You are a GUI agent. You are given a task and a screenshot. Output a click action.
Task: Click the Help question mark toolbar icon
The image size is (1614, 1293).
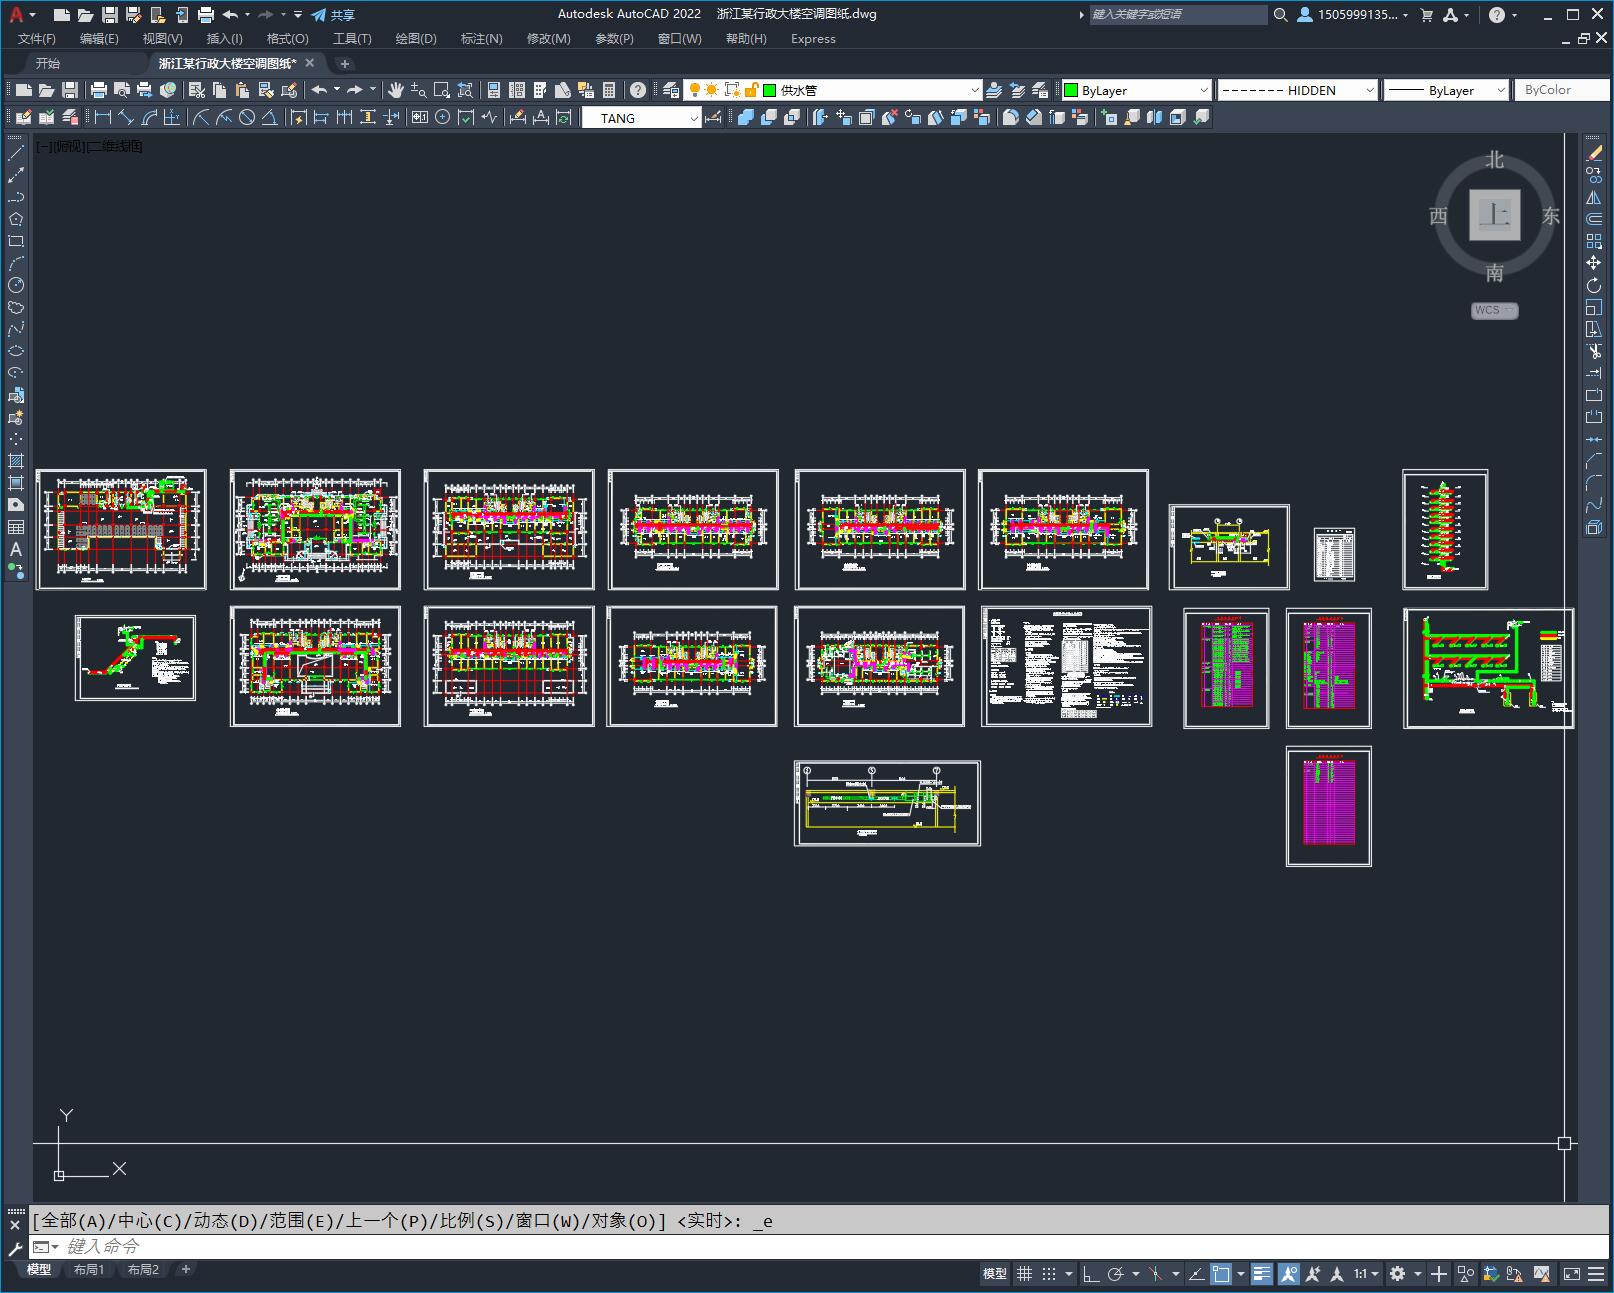pos(638,90)
